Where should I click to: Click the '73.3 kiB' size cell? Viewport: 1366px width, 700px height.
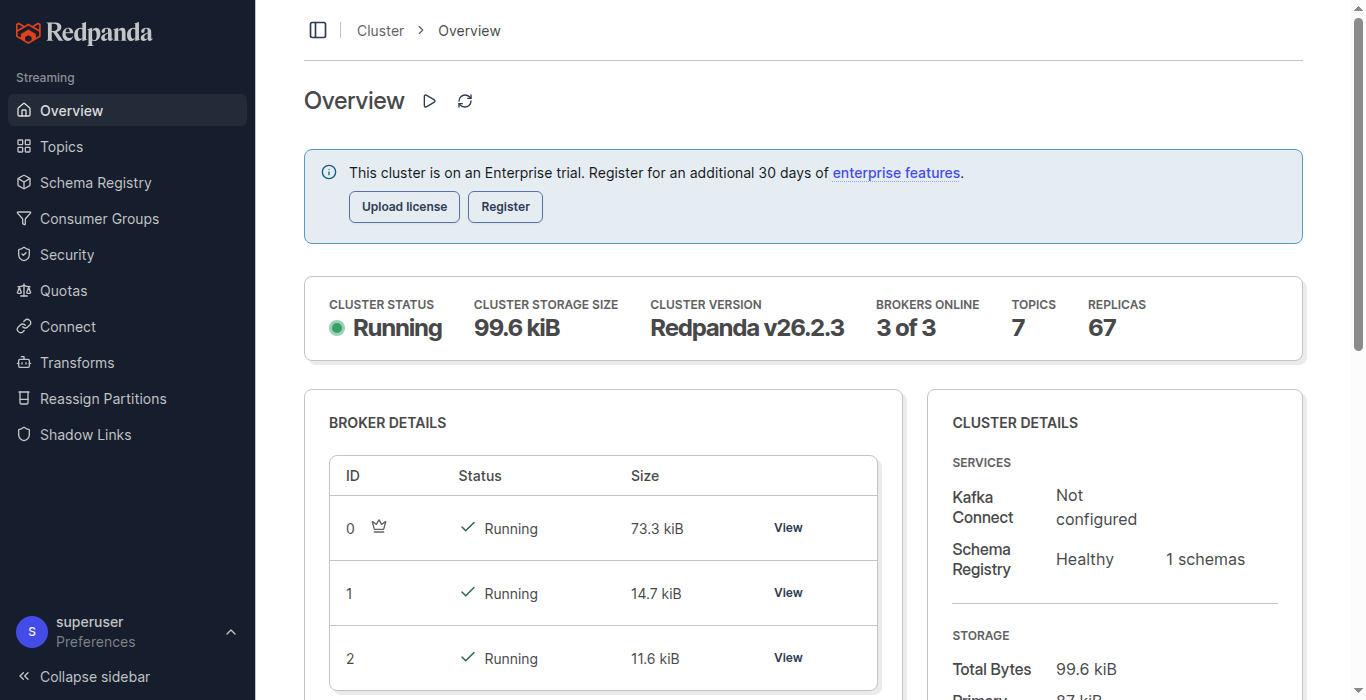click(657, 528)
